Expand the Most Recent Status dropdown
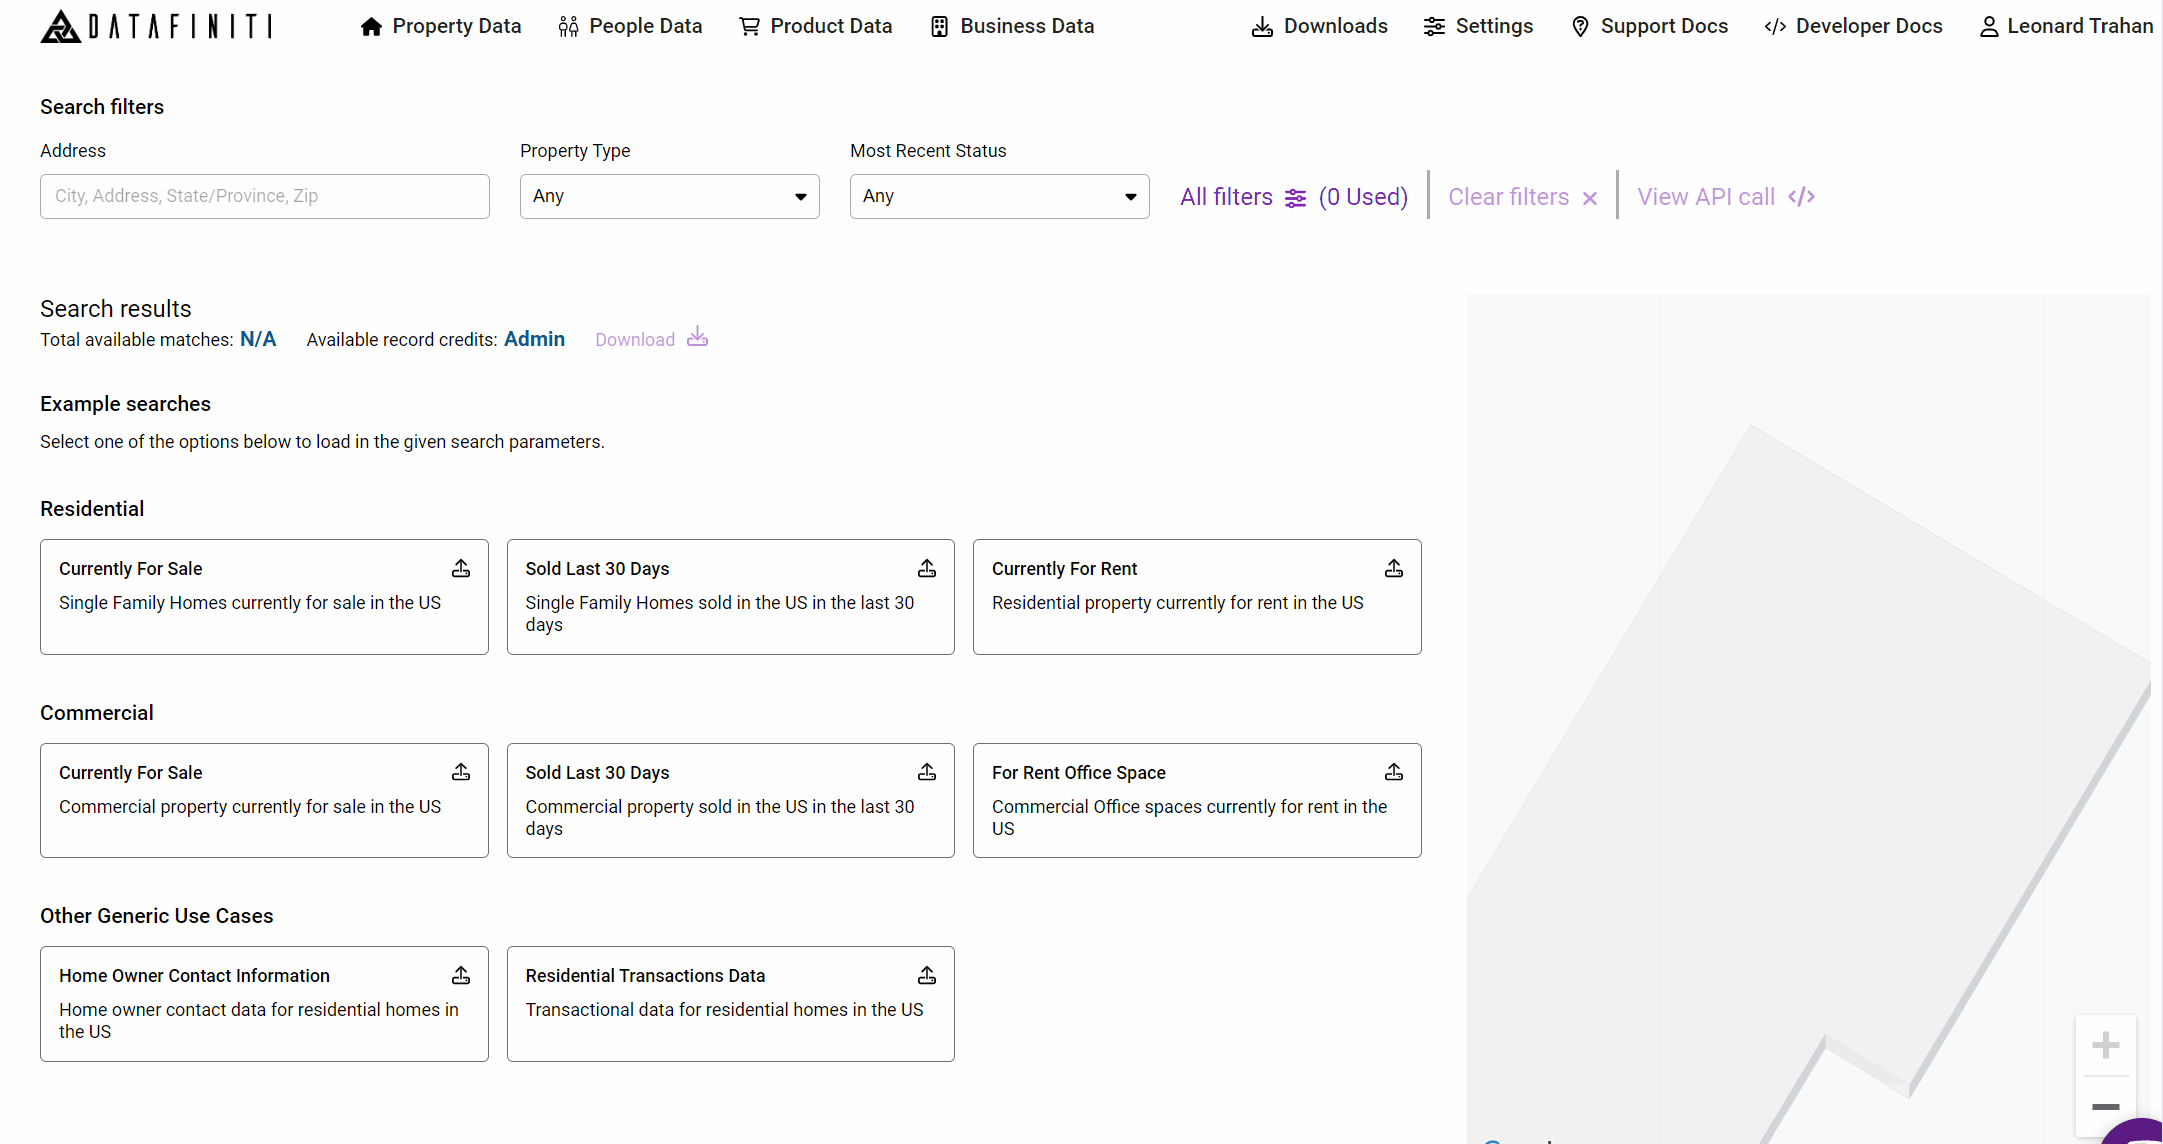 [1000, 196]
